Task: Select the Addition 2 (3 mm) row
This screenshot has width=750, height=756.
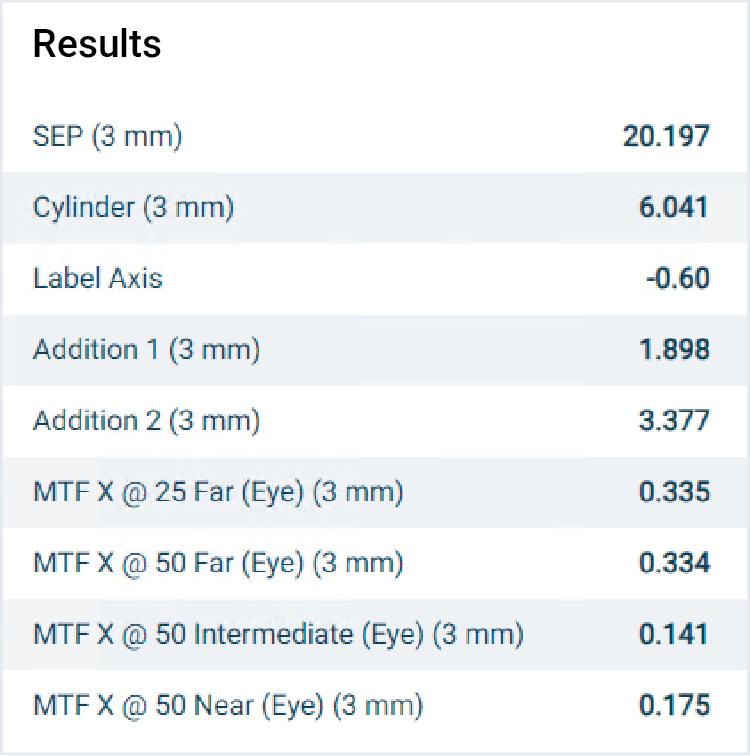Action: pyautogui.click(x=147, y=421)
